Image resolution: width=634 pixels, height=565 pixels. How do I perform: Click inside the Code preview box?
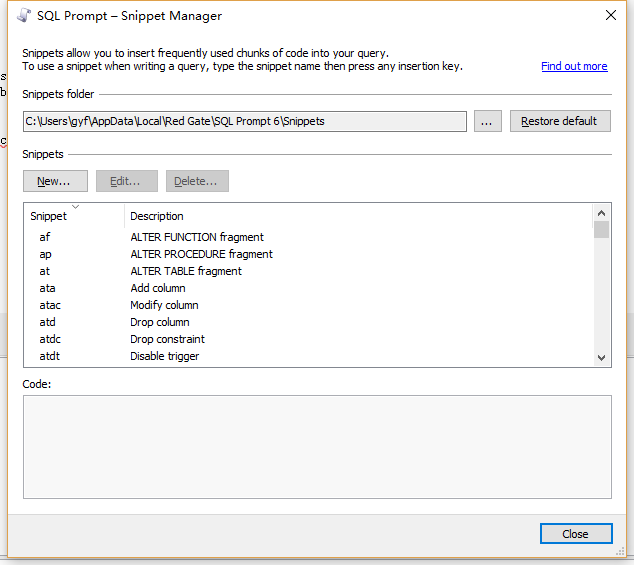(x=317, y=447)
